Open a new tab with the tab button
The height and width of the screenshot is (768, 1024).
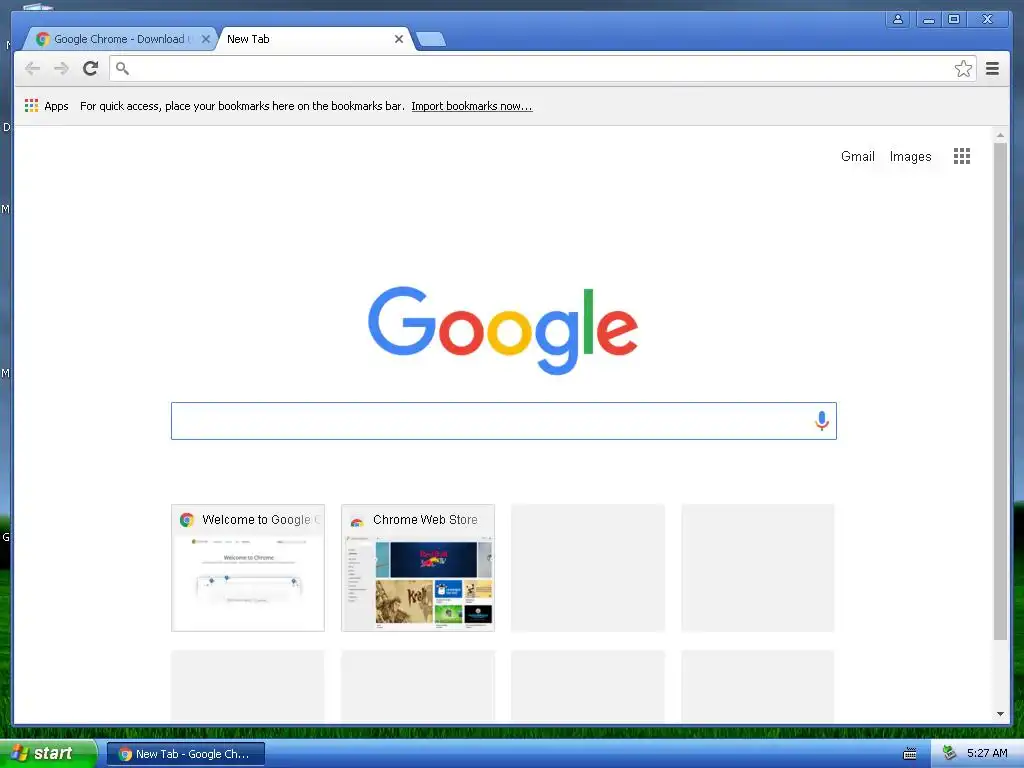coord(431,39)
